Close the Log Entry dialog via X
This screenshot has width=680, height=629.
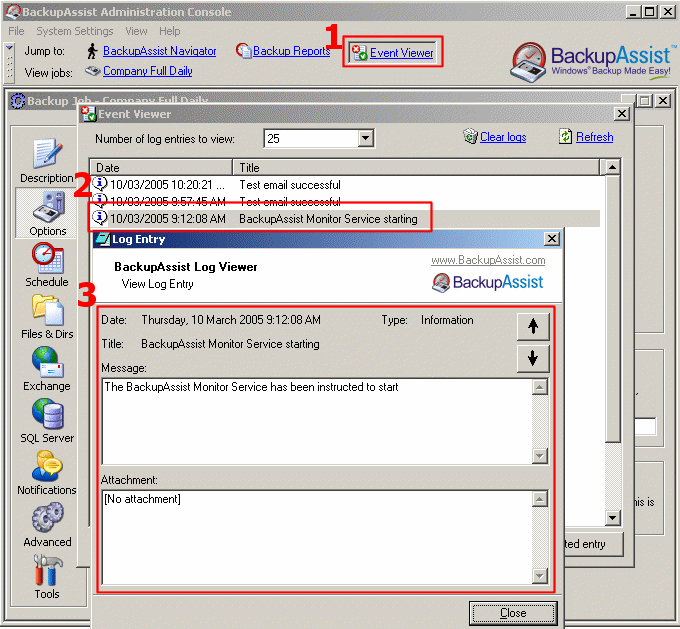[x=552, y=239]
